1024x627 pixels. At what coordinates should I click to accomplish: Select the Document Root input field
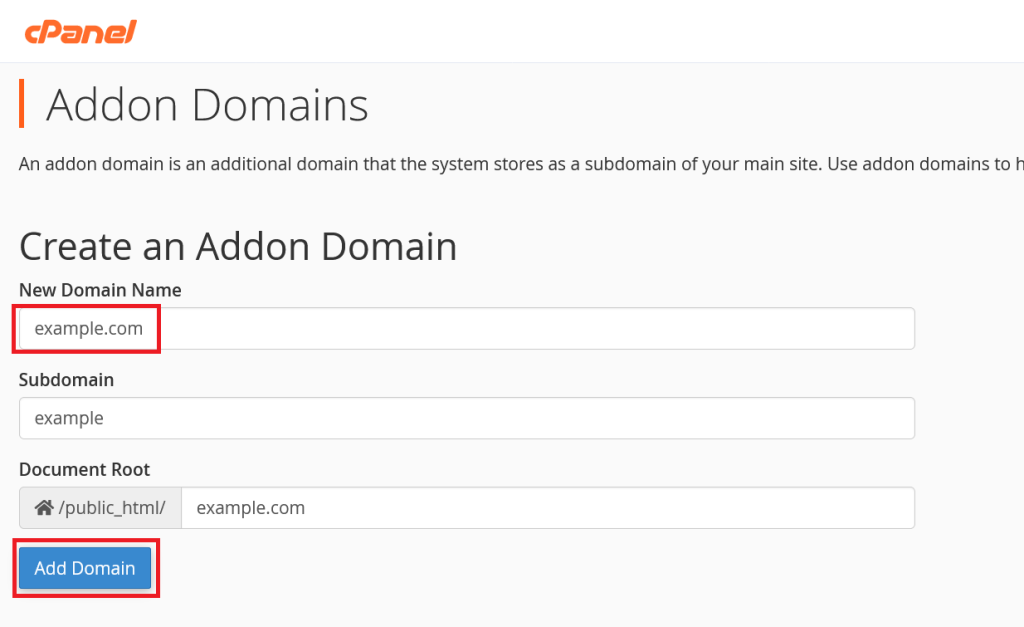pyautogui.click(x=546, y=508)
